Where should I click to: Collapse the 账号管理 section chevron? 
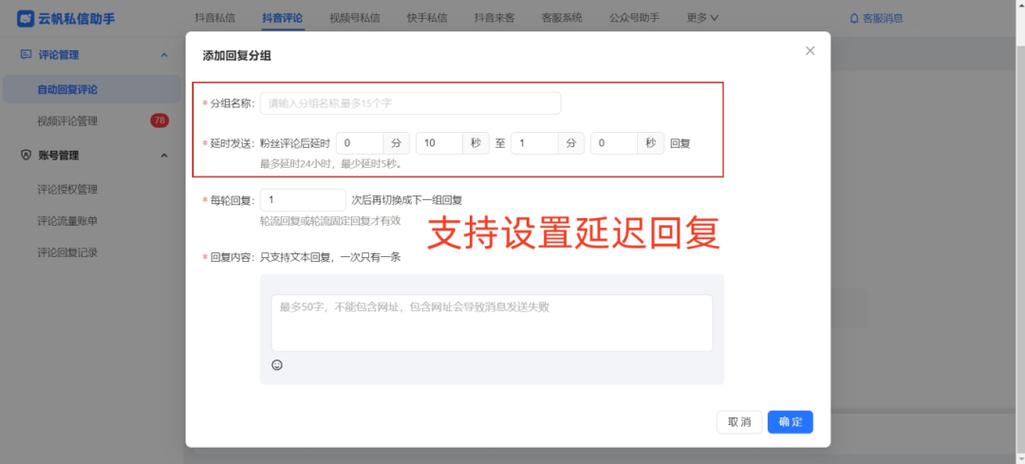pyautogui.click(x=164, y=155)
